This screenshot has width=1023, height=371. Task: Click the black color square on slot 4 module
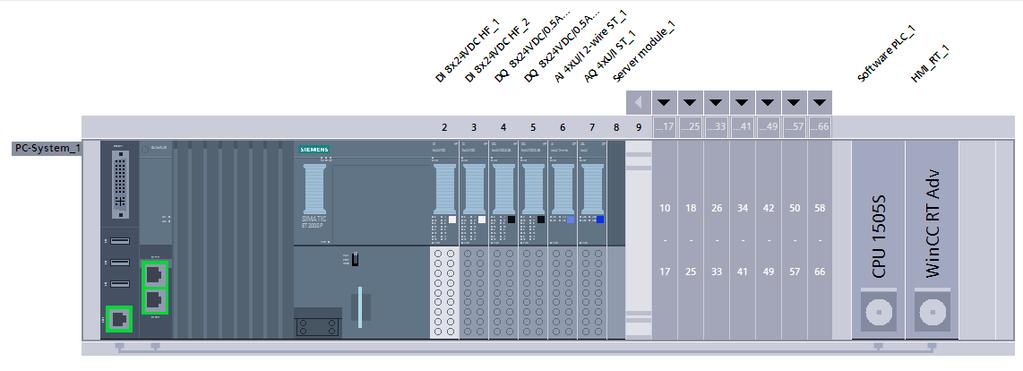pyautogui.click(x=511, y=220)
